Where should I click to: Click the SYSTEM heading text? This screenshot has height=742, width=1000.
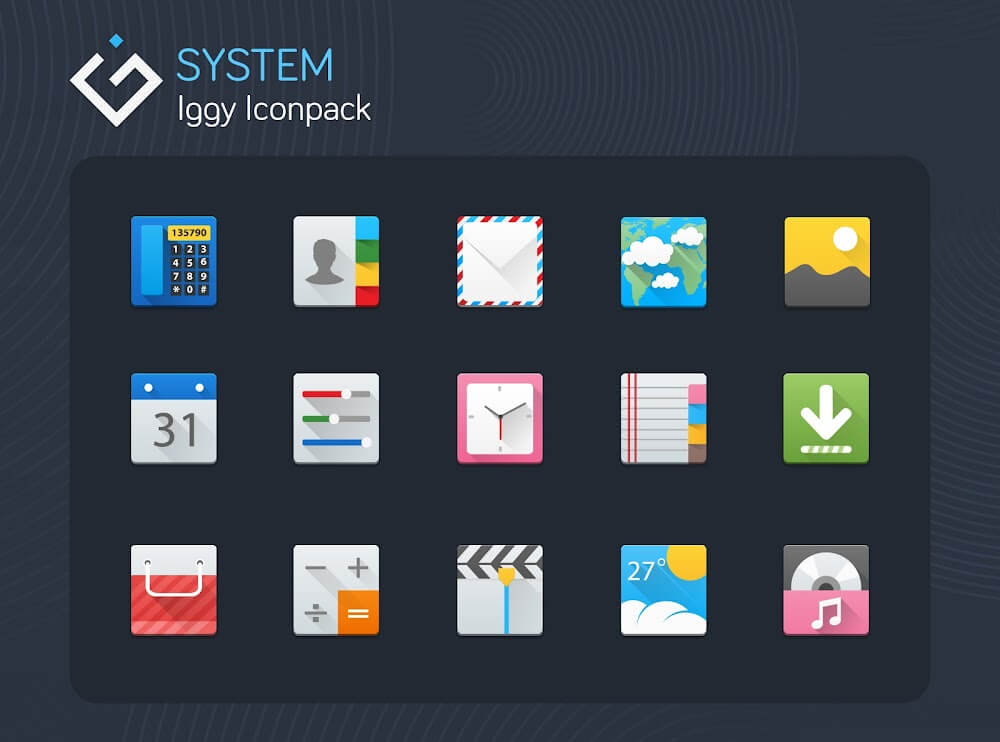pyautogui.click(x=254, y=66)
